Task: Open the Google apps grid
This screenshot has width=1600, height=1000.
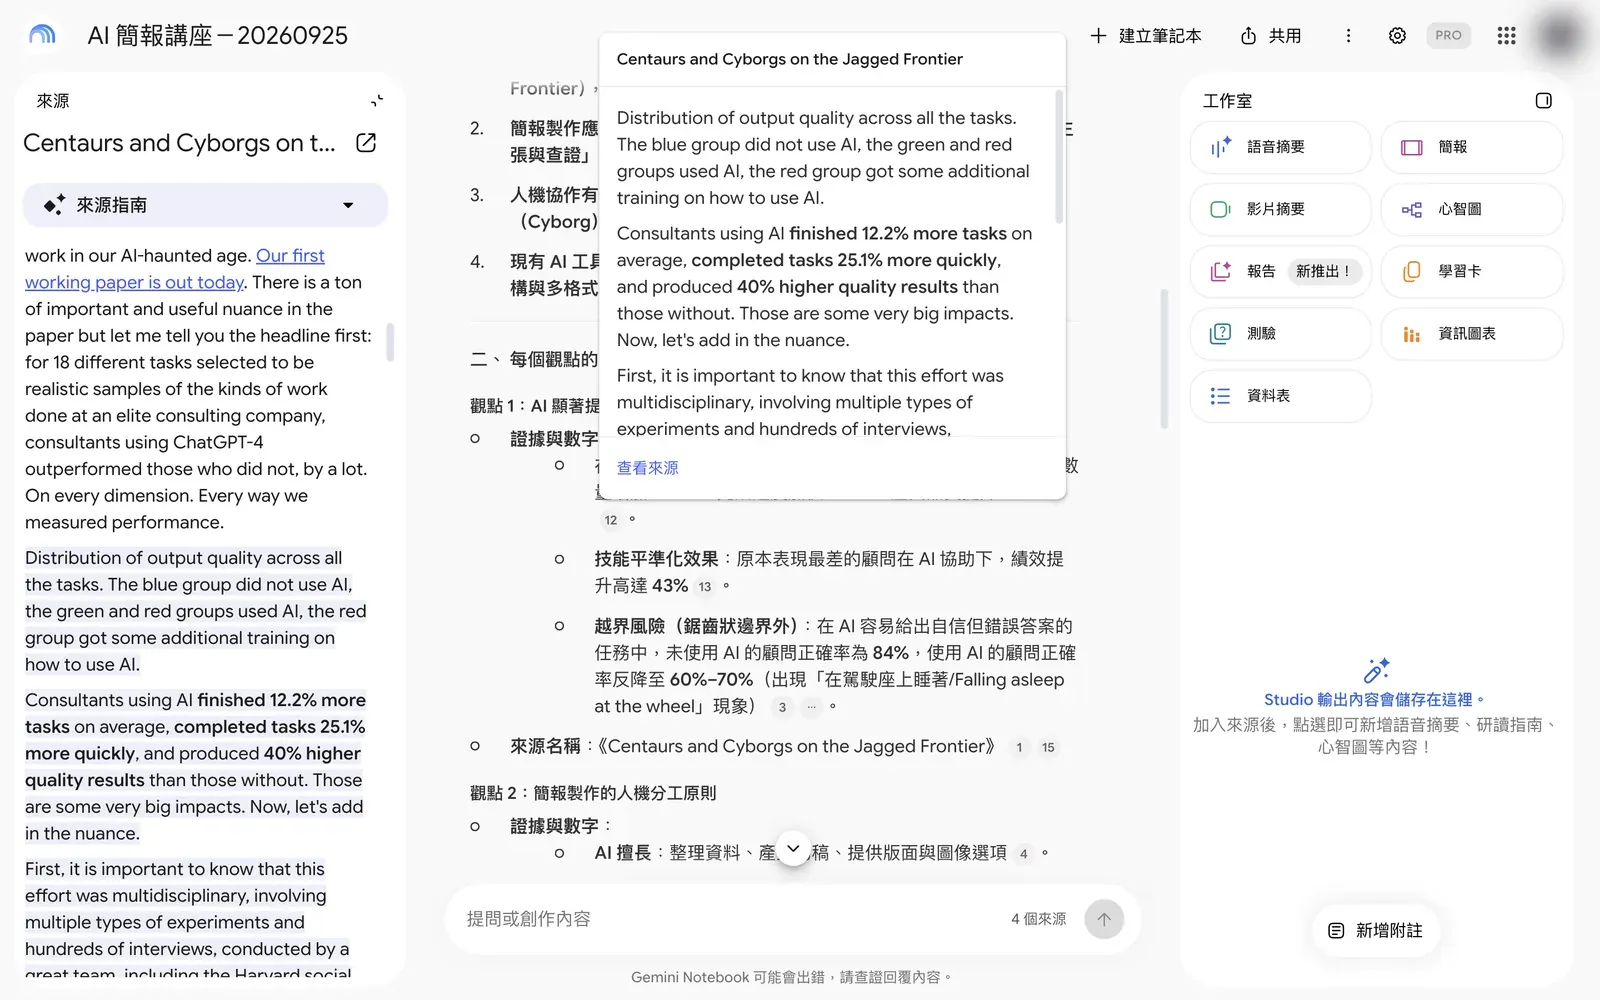Action: 1506,36
